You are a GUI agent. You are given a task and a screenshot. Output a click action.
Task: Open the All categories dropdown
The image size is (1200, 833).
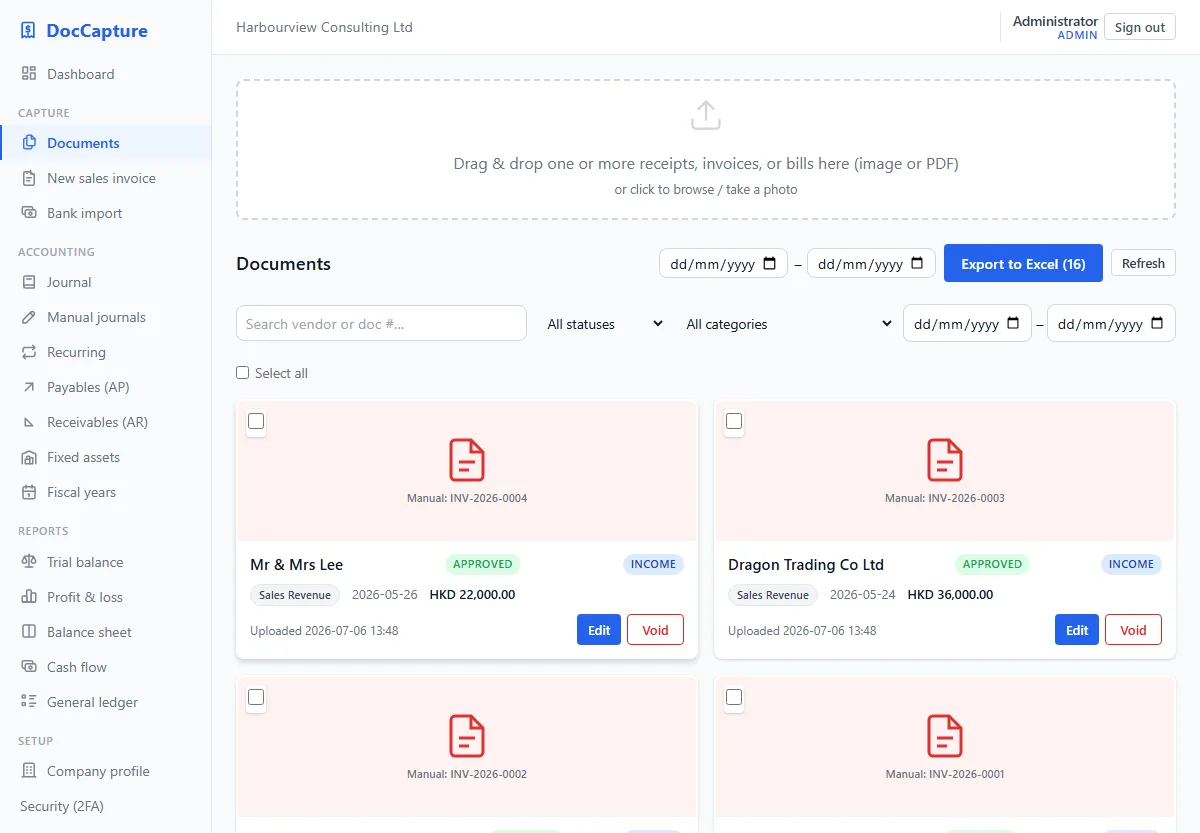click(788, 324)
